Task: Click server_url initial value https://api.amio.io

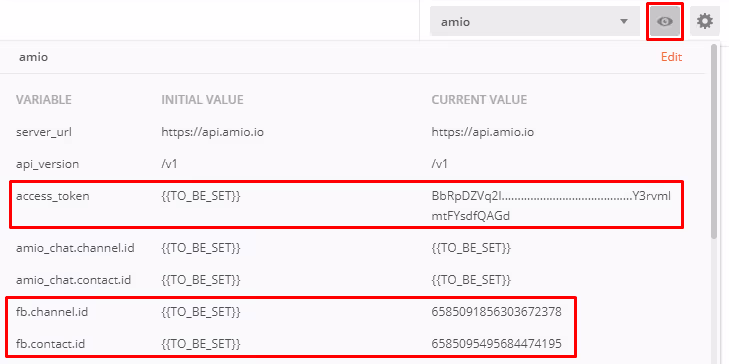Action: [212, 132]
